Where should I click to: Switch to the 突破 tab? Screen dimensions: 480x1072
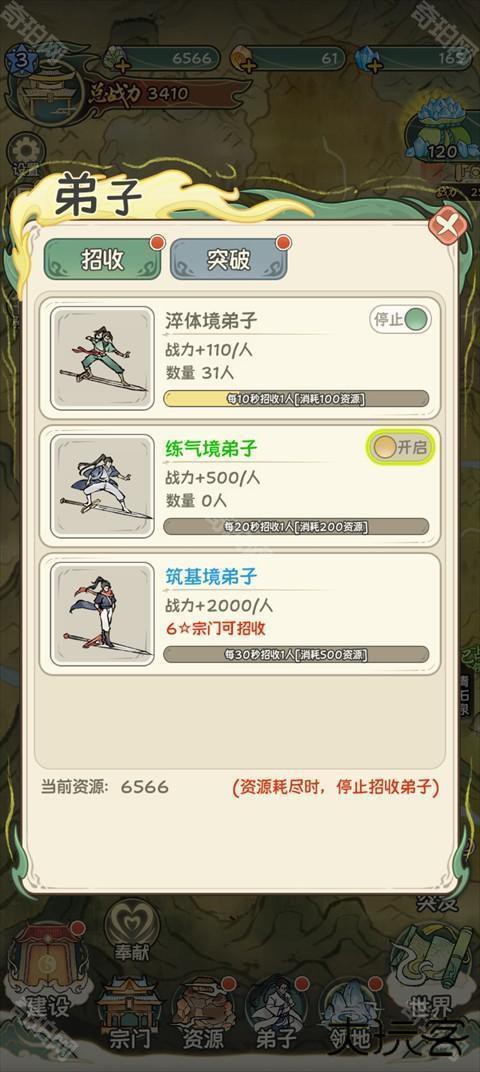coord(228,259)
